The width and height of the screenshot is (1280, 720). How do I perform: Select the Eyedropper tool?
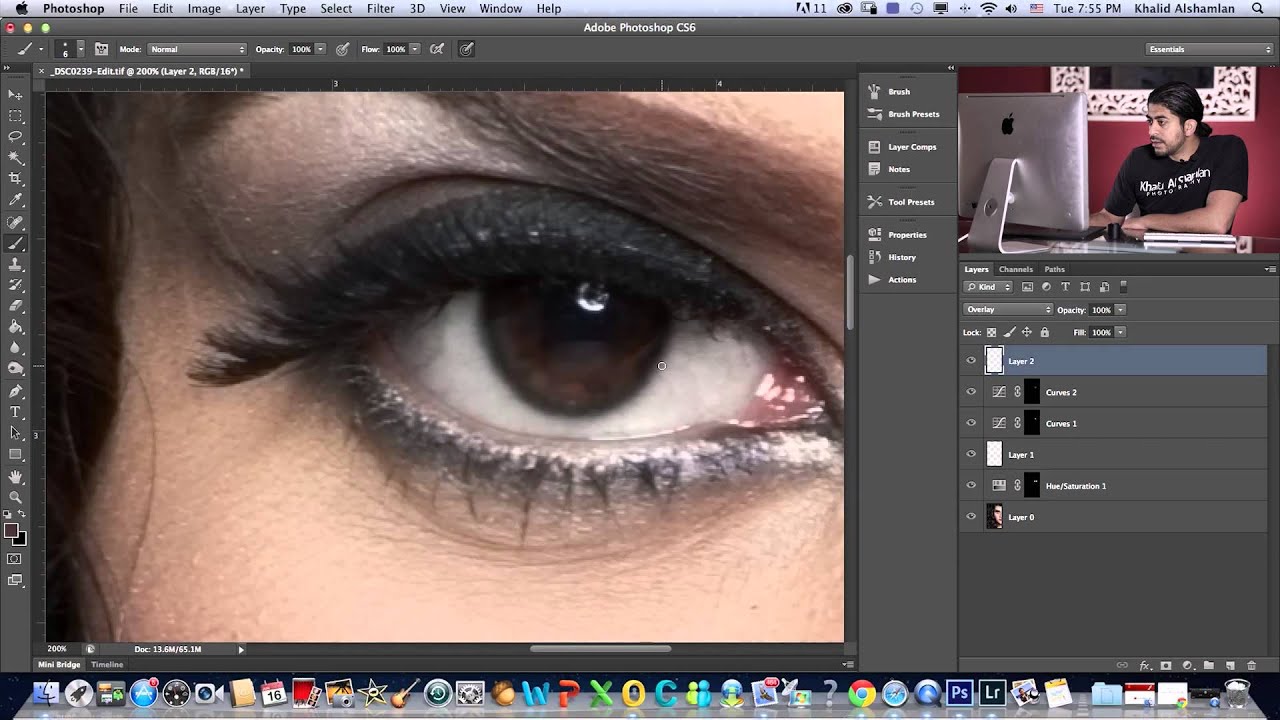15,200
